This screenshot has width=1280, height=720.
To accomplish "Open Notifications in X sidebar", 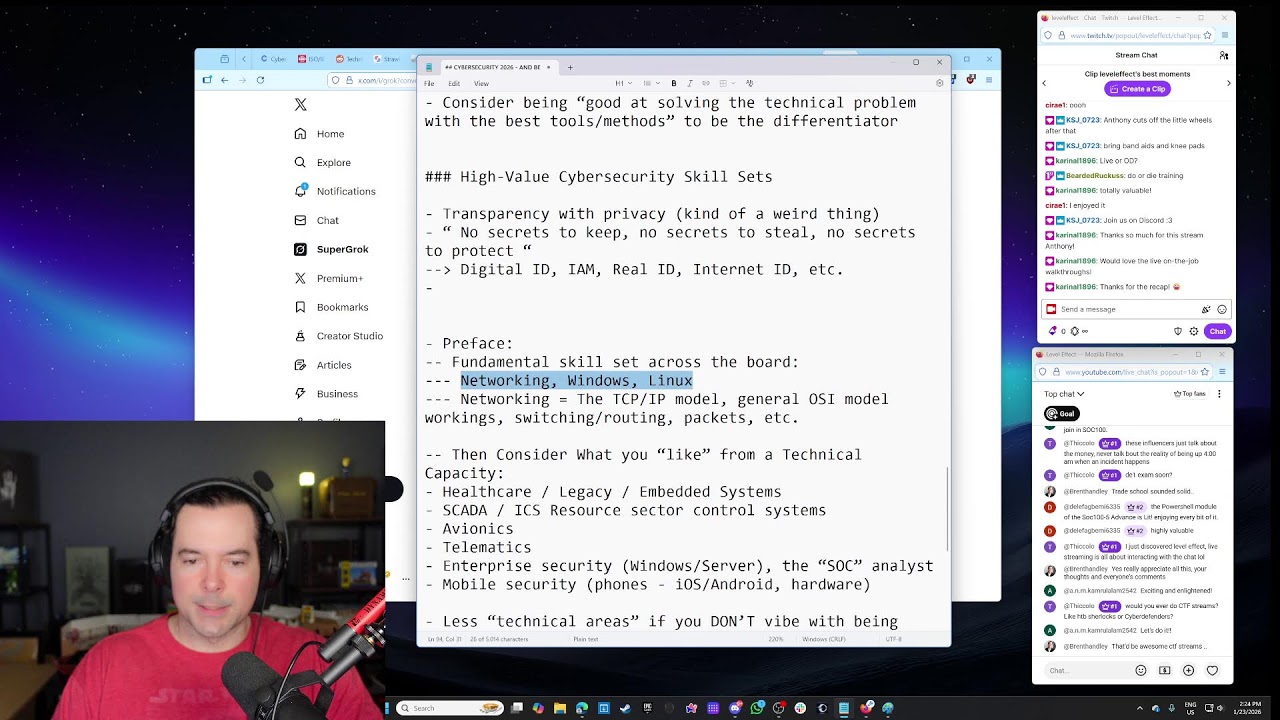I will tap(335, 191).
